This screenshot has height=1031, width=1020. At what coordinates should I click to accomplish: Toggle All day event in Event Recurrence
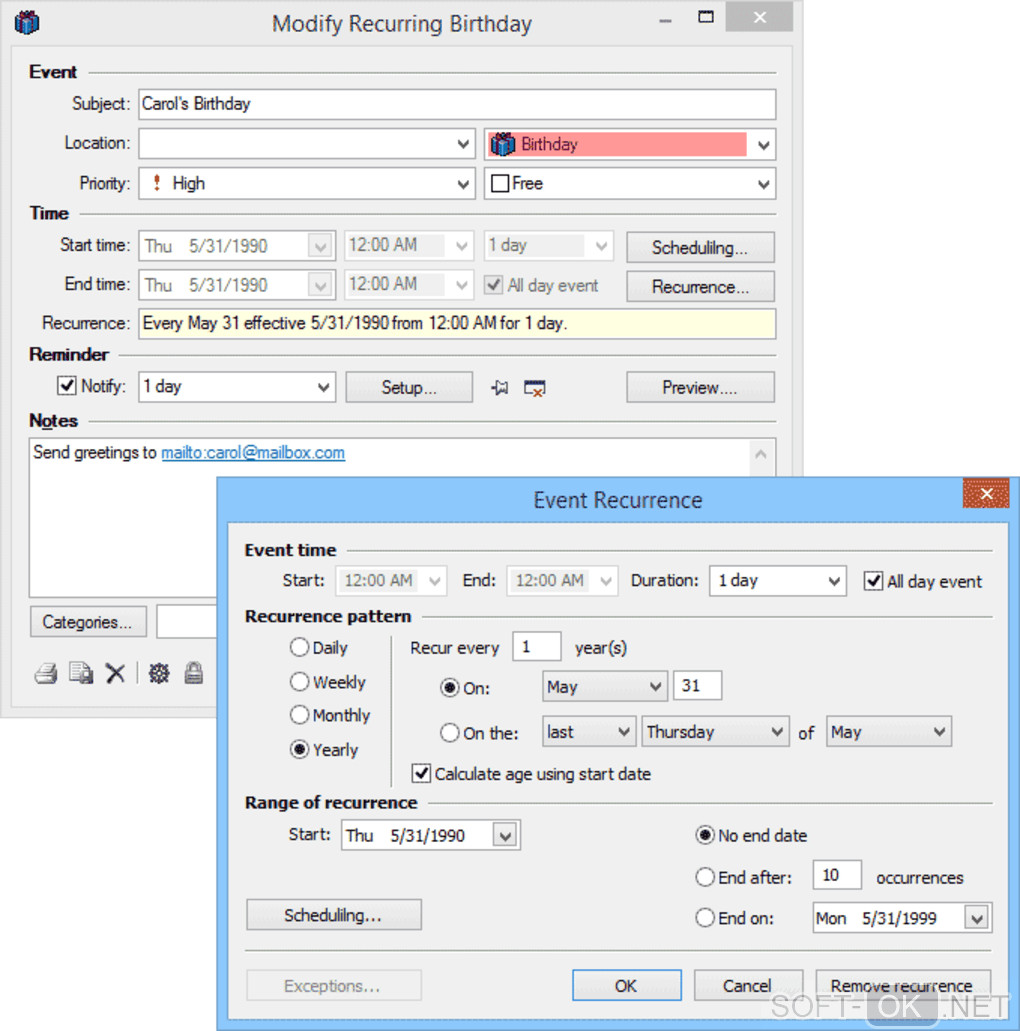[x=873, y=581]
